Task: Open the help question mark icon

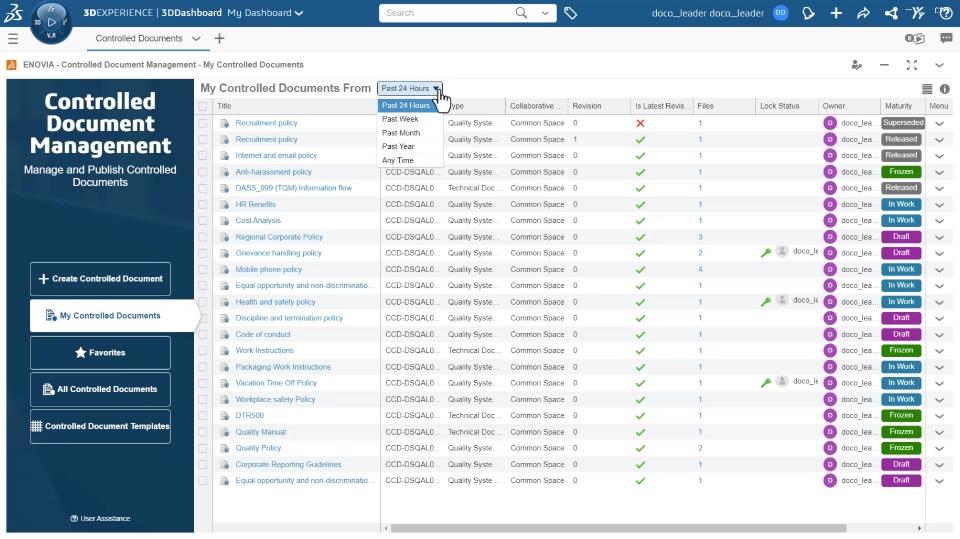Action: [942, 13]
